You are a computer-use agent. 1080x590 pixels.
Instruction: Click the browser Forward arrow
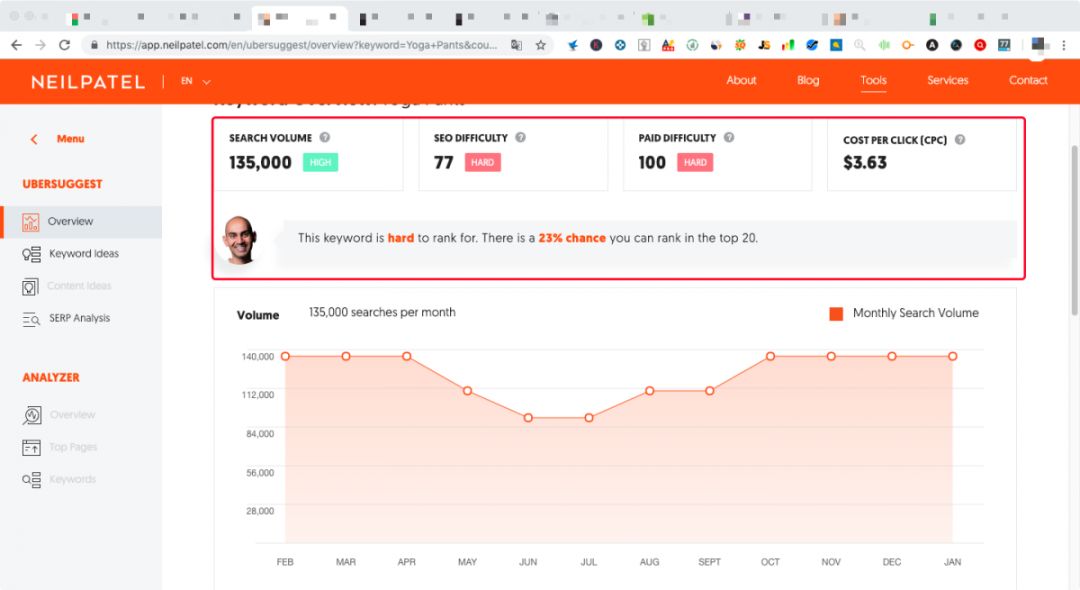click(x=41, y=45)
